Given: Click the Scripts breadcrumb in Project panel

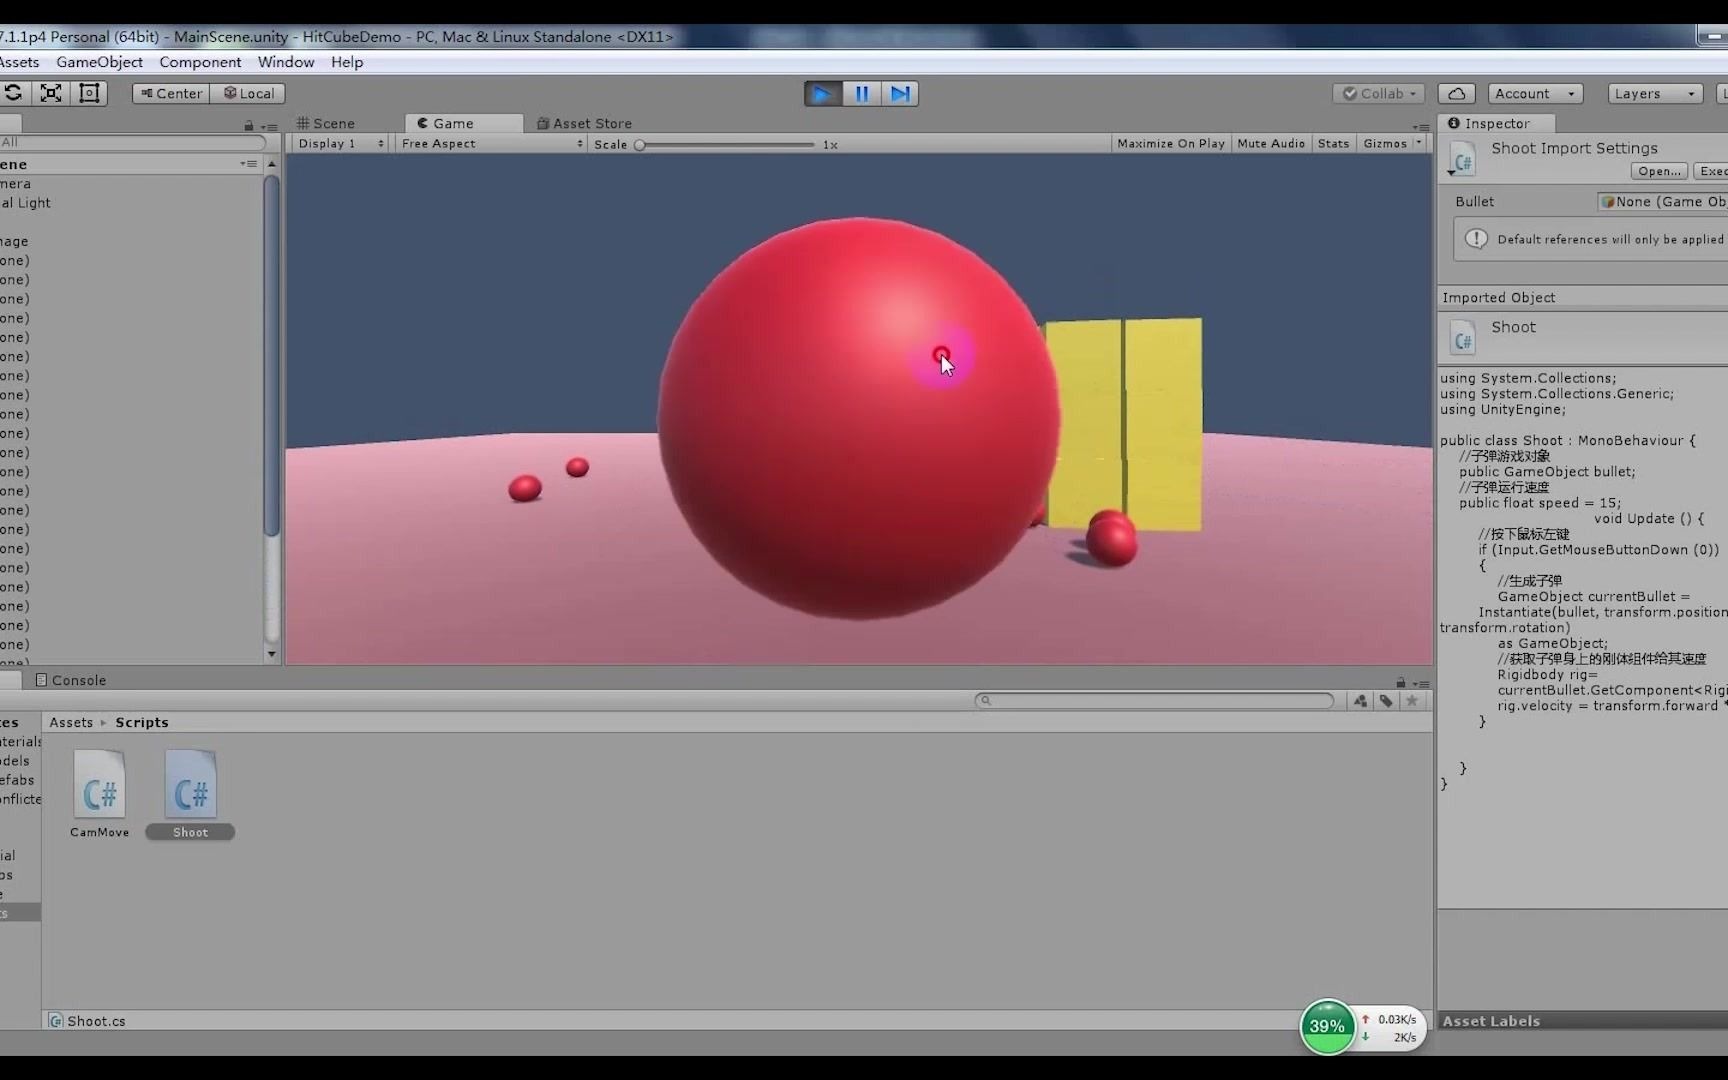Looking at the screenshot, I should (x=142, y=722).
